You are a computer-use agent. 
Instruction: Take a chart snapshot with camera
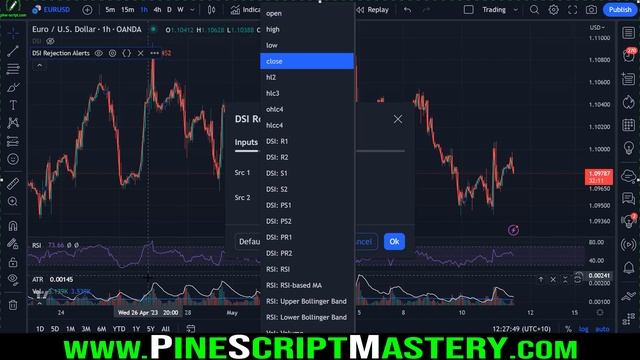click(x=591, y=10)
